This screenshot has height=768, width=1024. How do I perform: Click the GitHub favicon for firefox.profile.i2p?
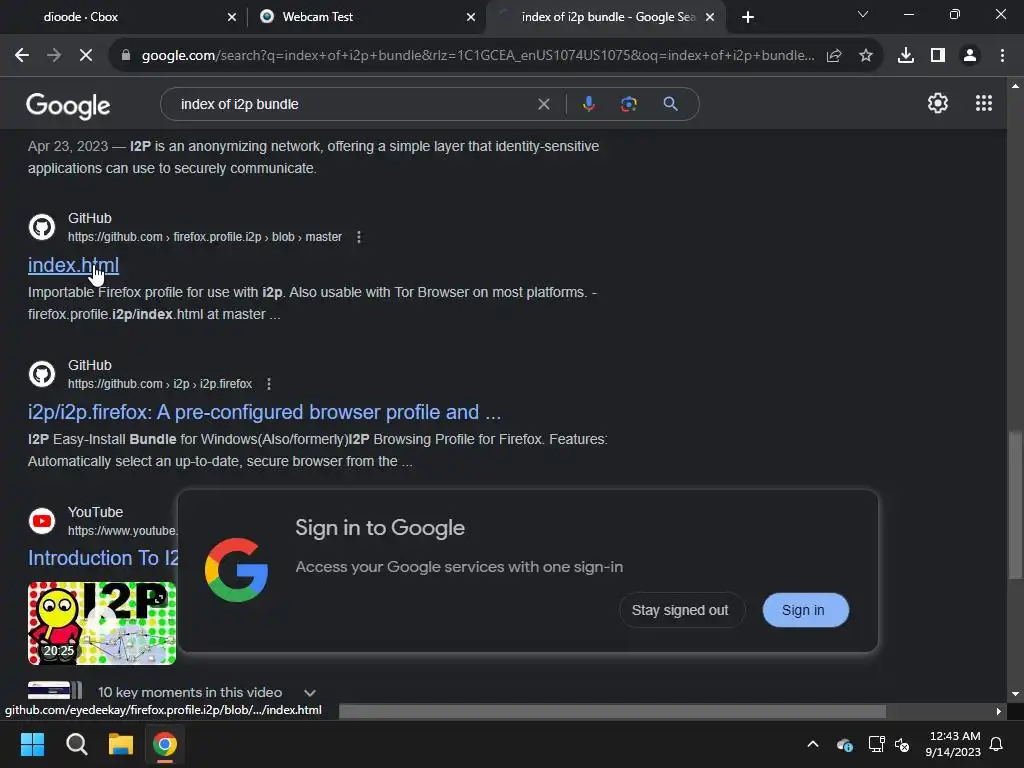click(x=42, y=227)
